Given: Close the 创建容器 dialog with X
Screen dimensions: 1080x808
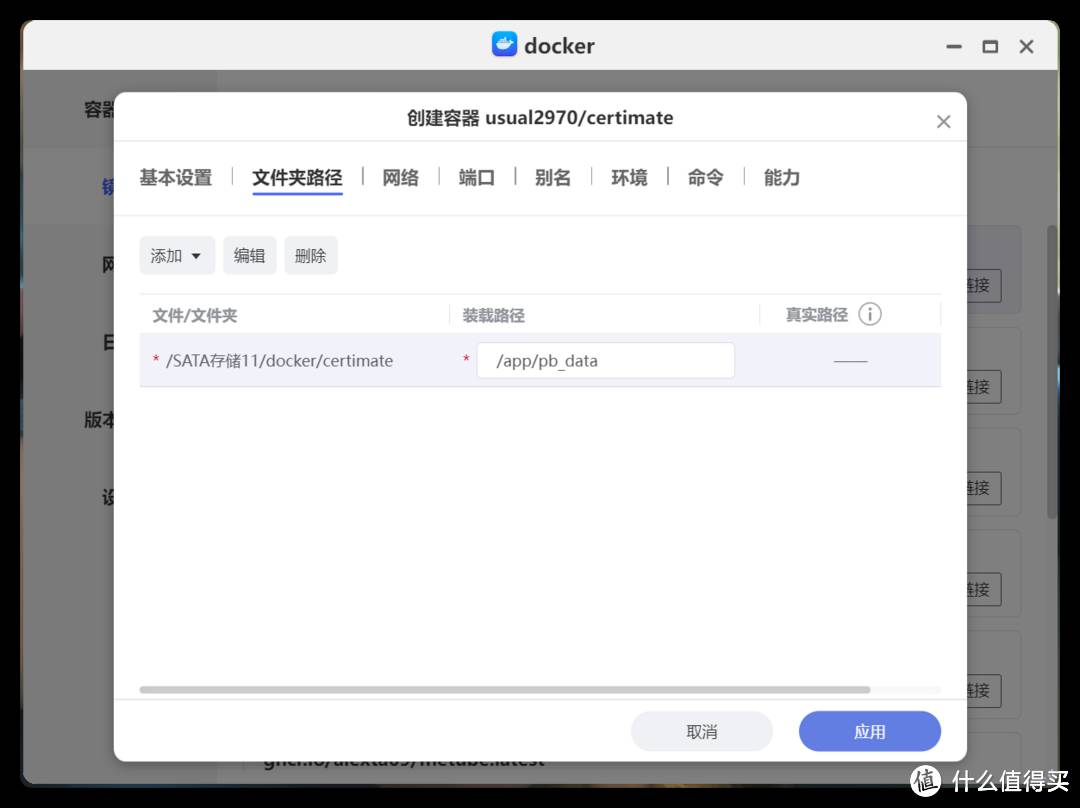Looking at the screenshot, I should (x=944, y=122).
